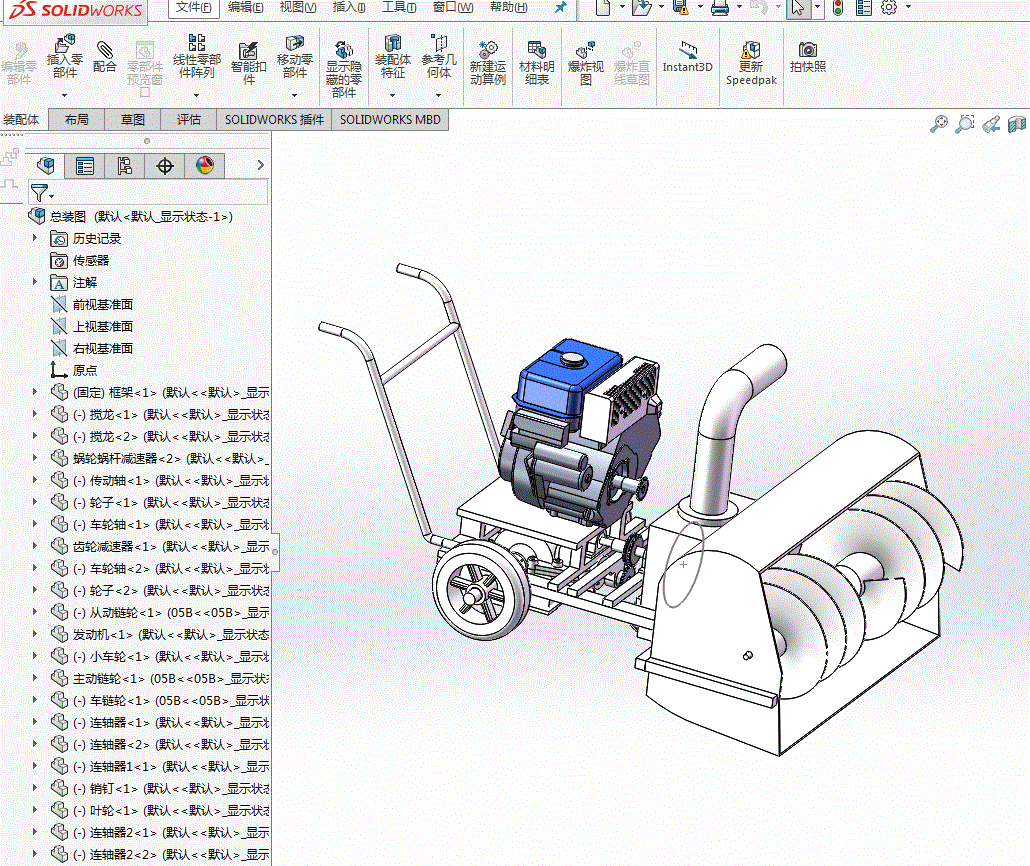Open the 文件(F) menu
The height and width of the screenshot is (866, 1030).
[193, 8]
